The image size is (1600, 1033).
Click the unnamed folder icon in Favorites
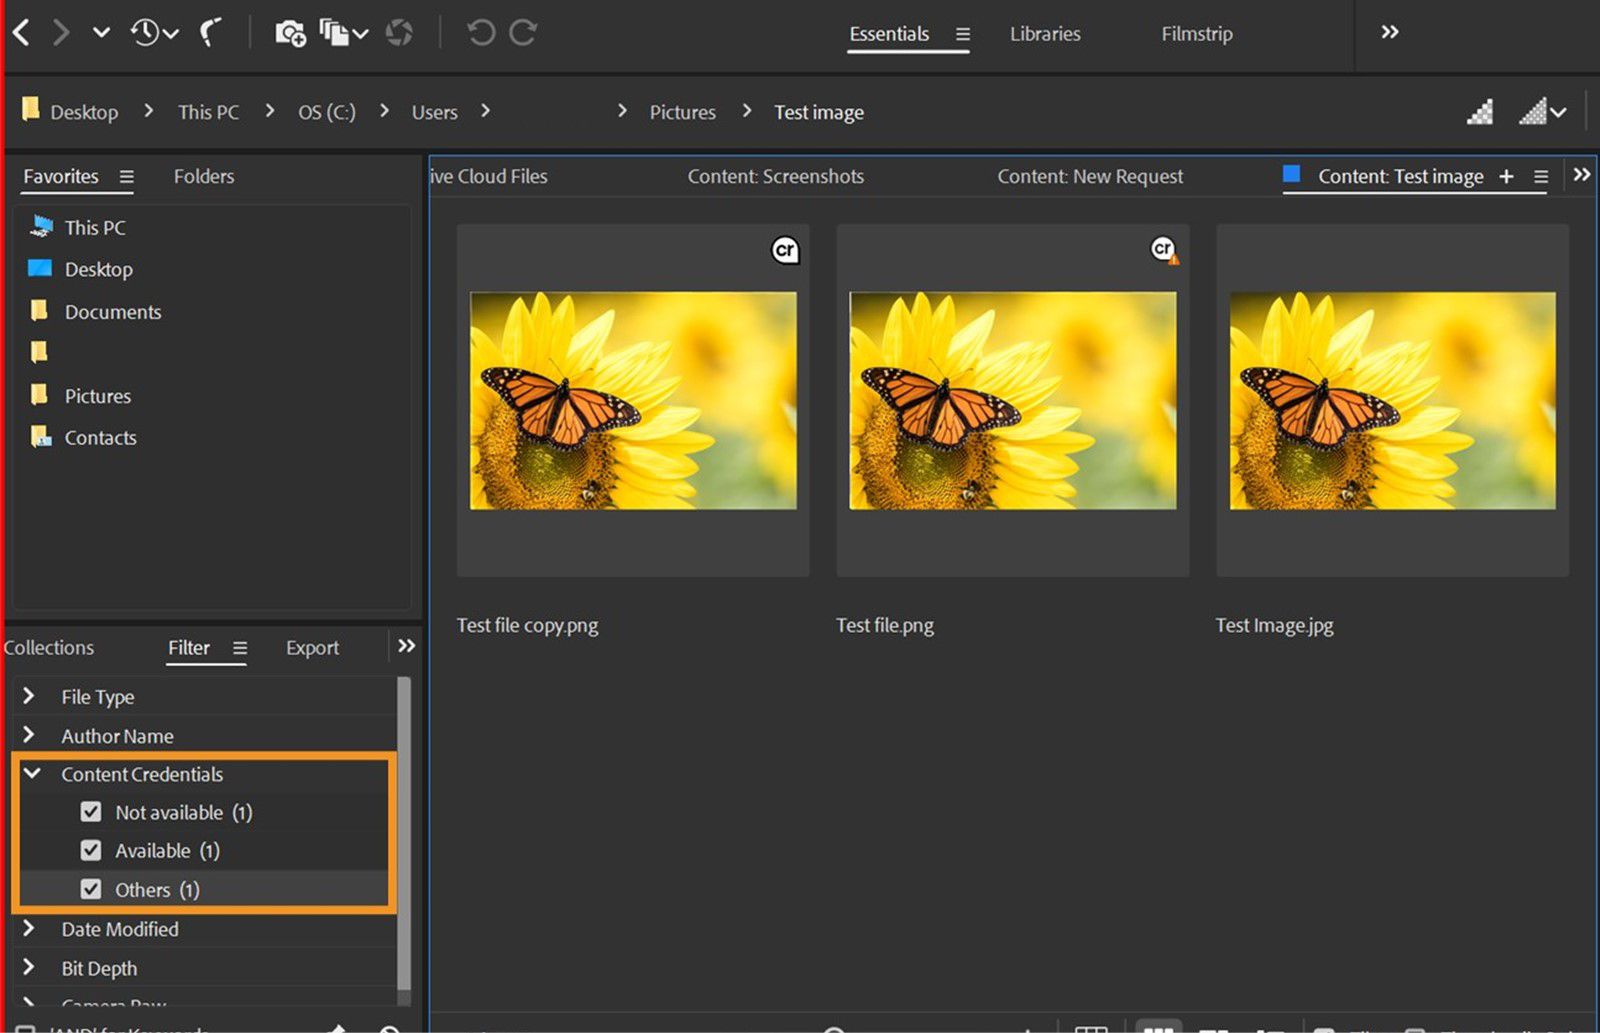click(39, 352)
